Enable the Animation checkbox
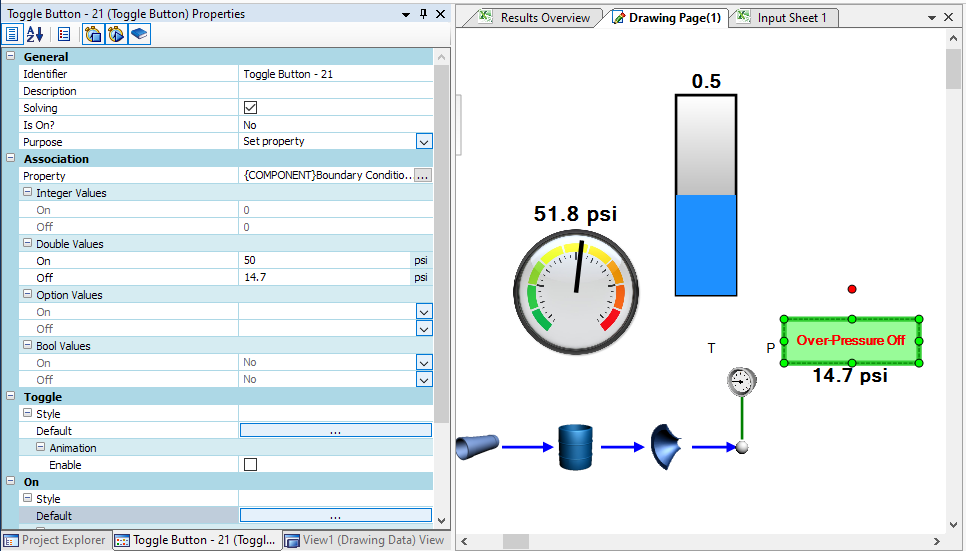Image resolution: width=966 pixels, height=551 pixels. click(x=251, y=465)
